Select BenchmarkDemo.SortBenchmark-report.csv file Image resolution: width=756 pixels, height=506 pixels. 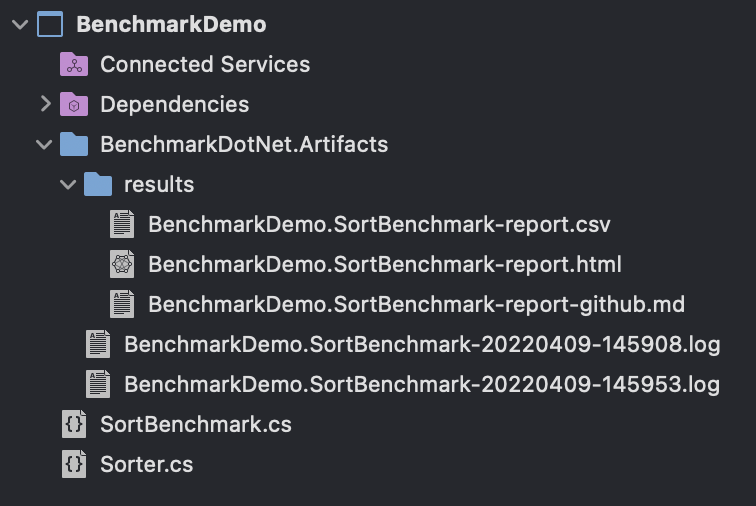pos(379,225)
